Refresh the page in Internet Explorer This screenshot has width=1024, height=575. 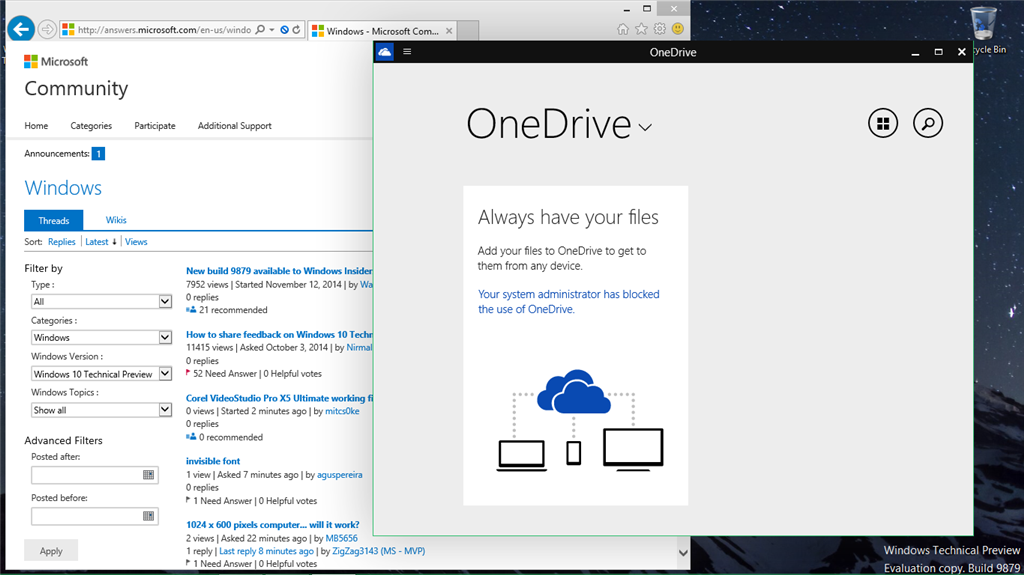296,30
